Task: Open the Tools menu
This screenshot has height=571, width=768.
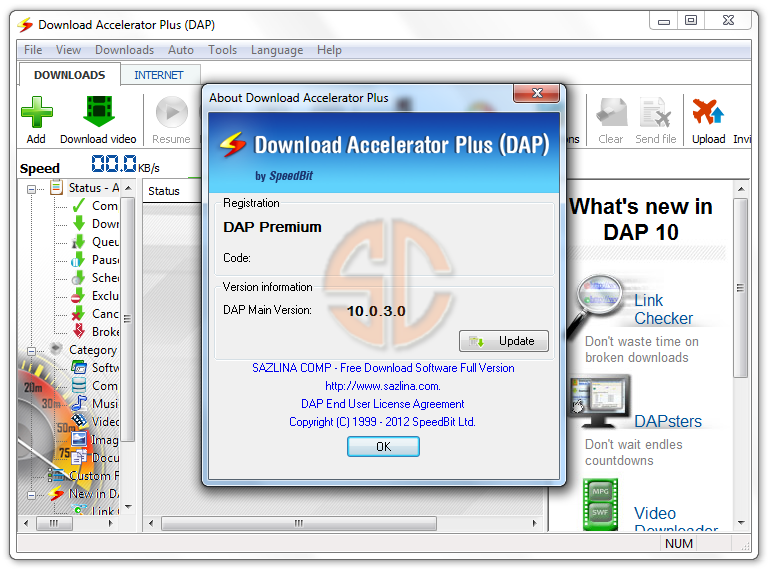Action: tap(222, 50)
